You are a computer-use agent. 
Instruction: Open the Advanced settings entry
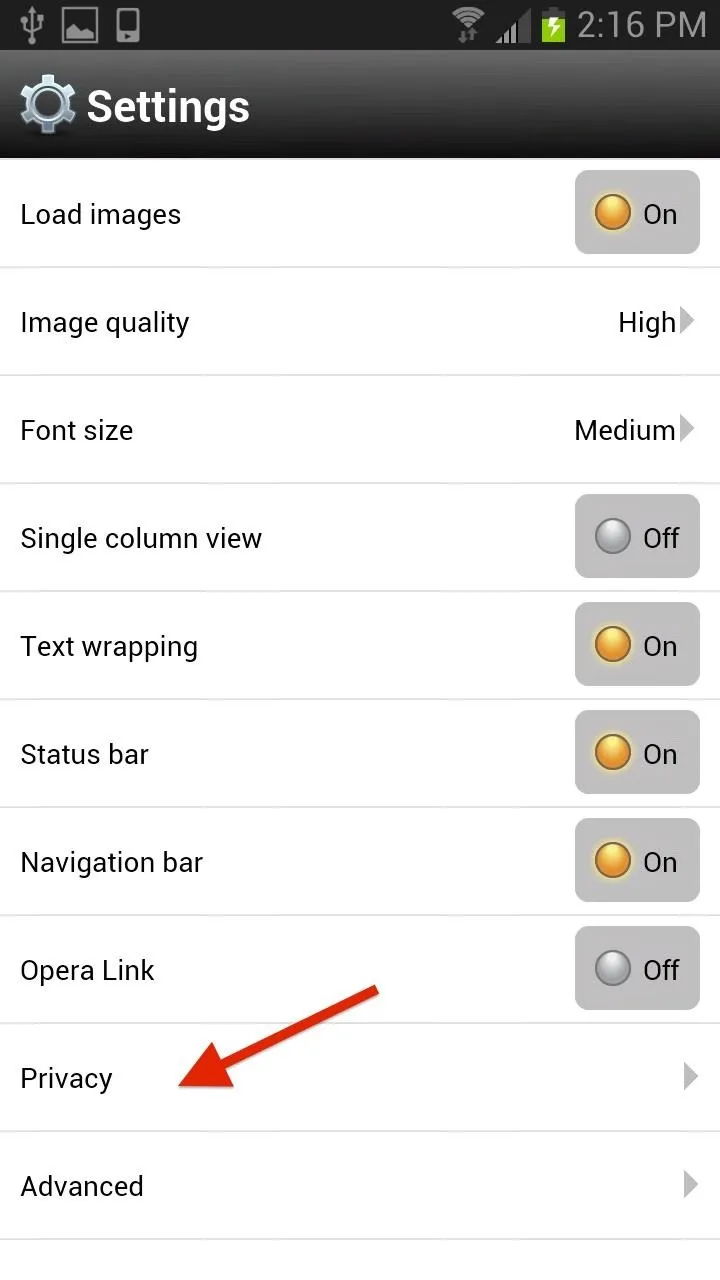360,1186
